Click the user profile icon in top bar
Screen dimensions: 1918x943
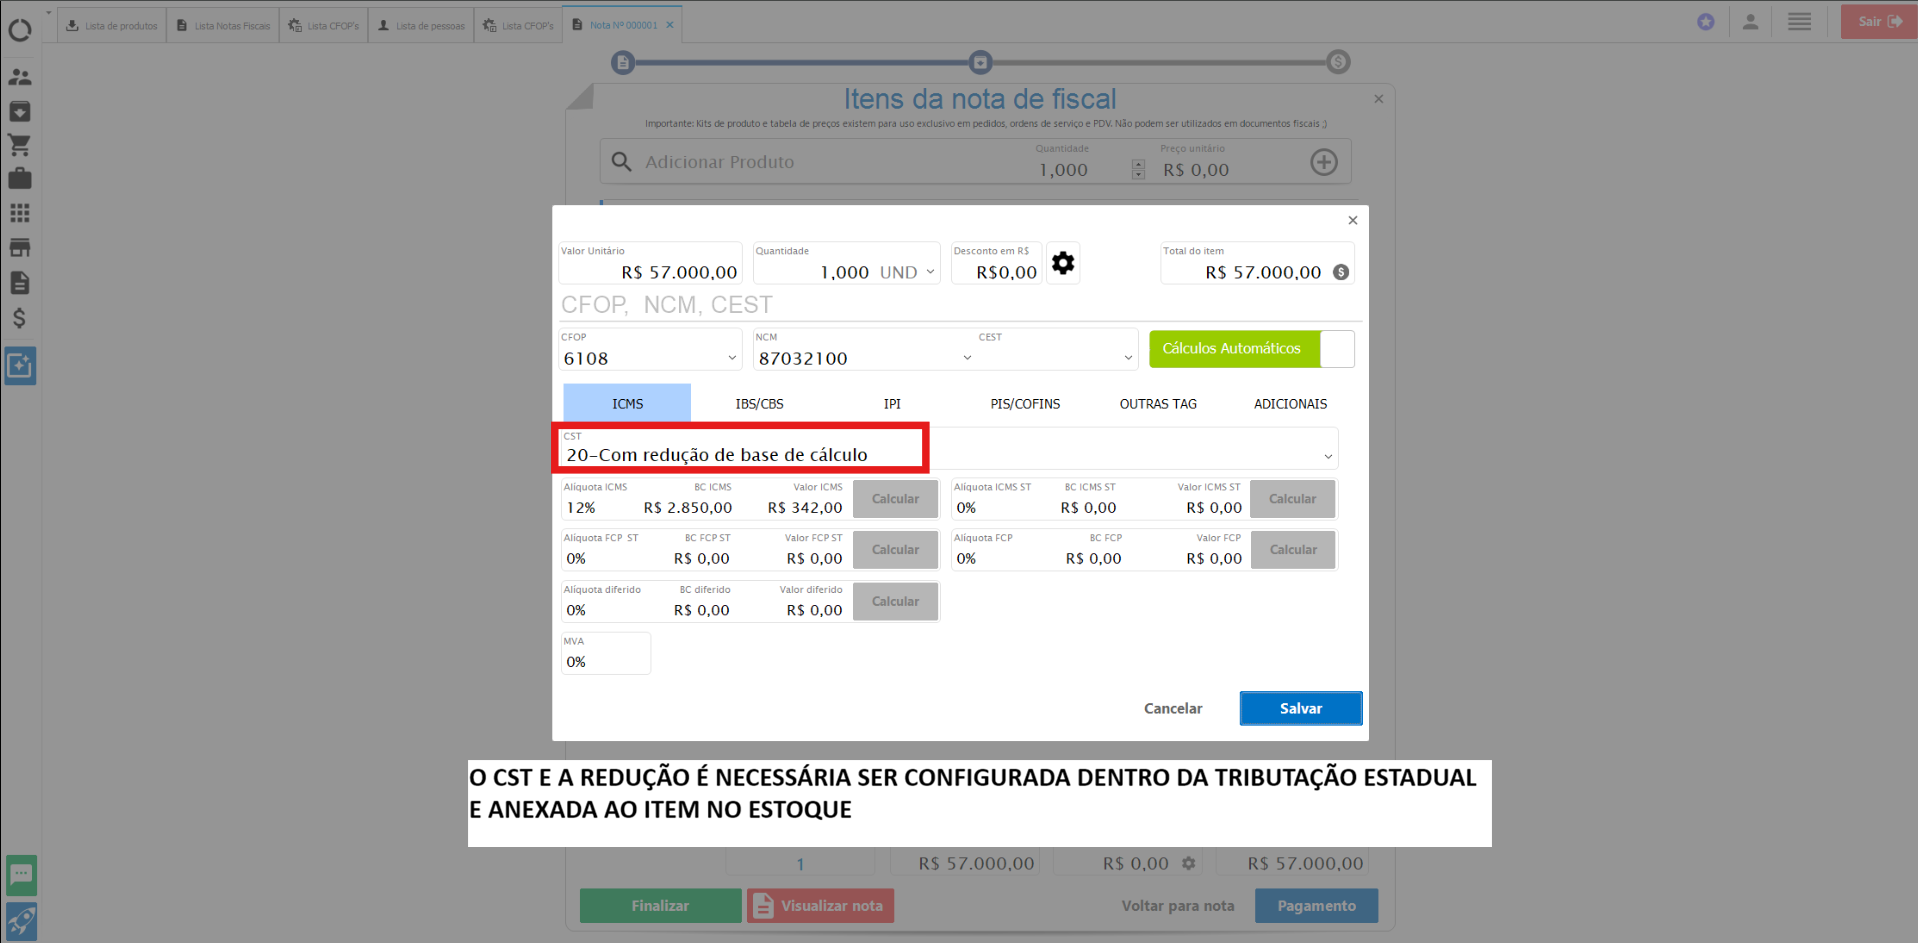[x=1750, y=22]
